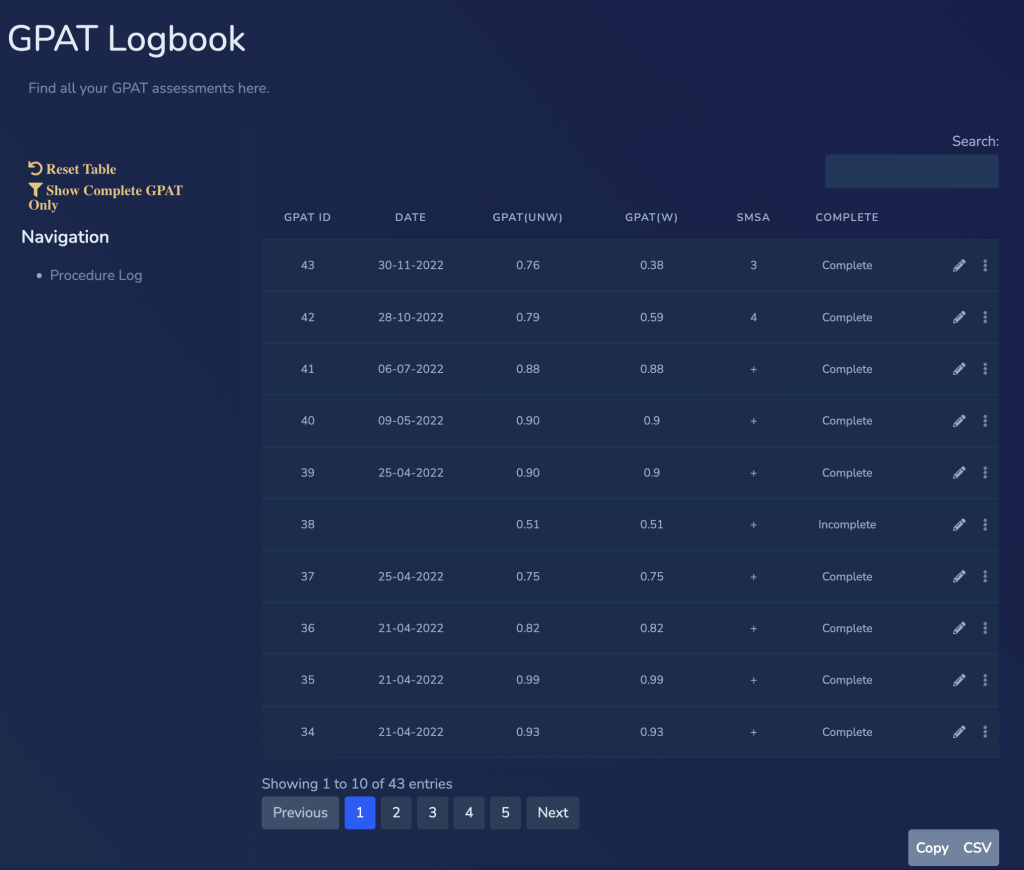Click the Previous pagination button
The image size is (1024, 870).
click(300, 813)
